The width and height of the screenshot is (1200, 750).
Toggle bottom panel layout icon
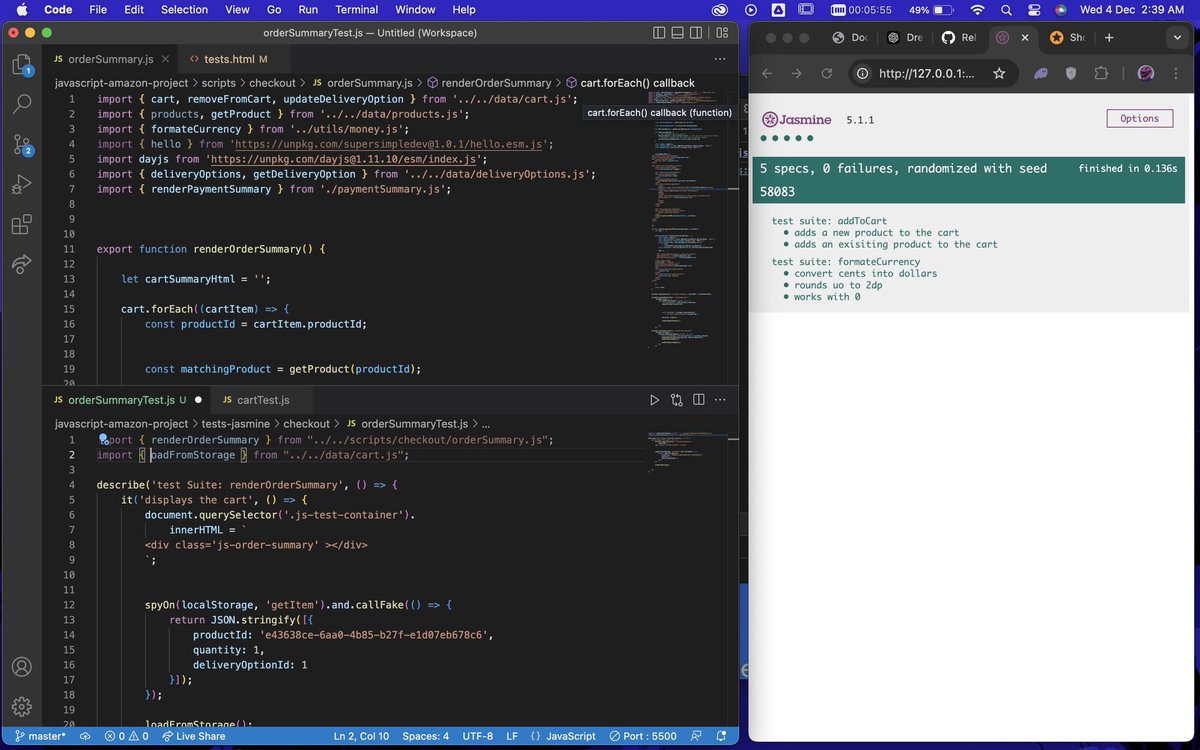[x=680, y=32]
